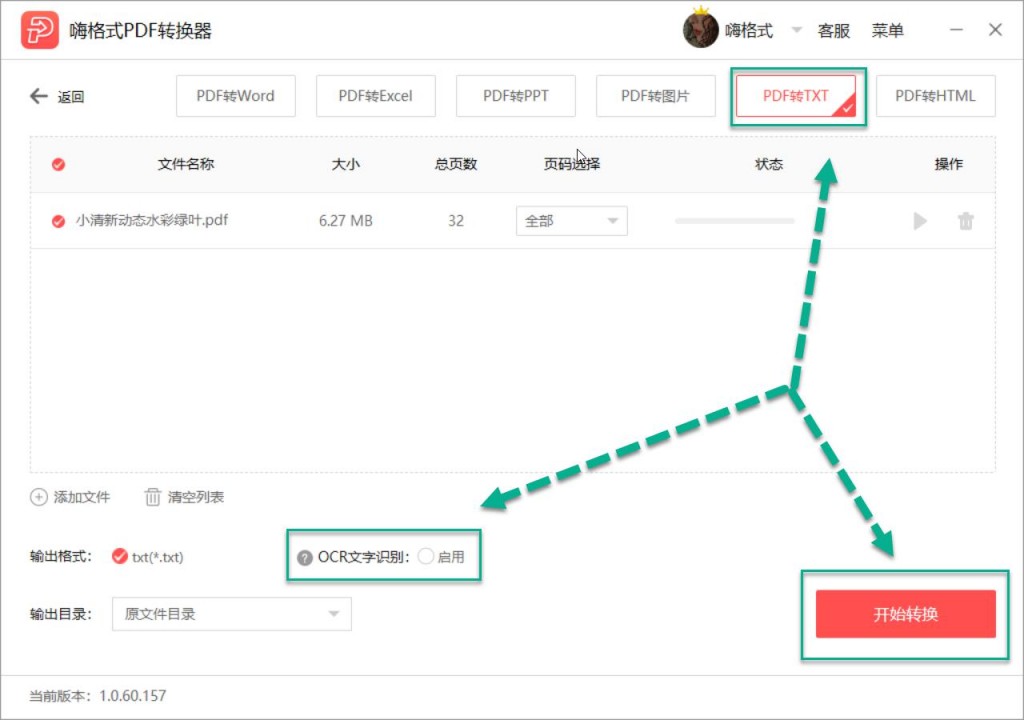Select the PDF转TXT tab
The width and height of the screenshot is (1024, 720).
pos(795,96)
